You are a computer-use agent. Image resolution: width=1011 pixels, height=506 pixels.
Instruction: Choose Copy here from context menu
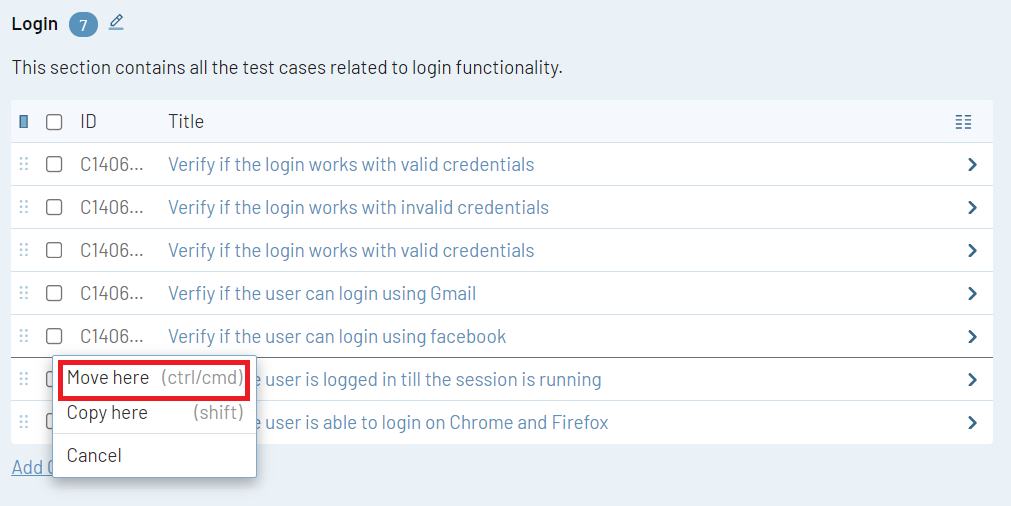point(154,413)
